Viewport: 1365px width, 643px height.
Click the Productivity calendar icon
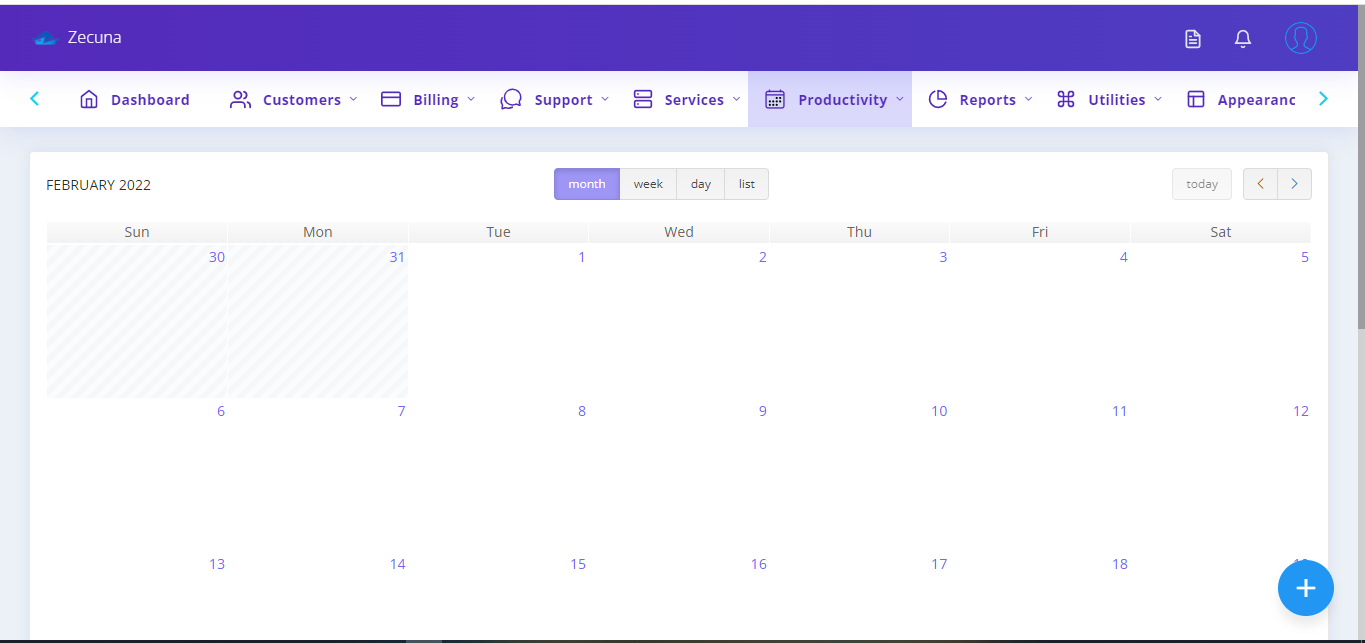click(774, 99)
